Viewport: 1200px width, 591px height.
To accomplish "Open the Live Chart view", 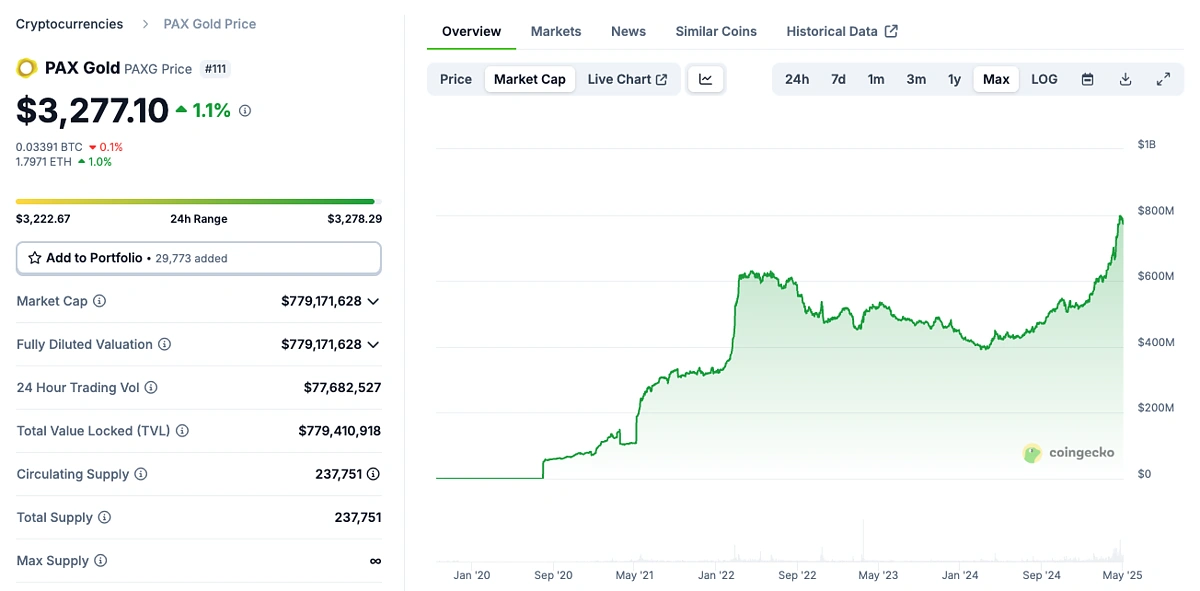I will point(627,79).
